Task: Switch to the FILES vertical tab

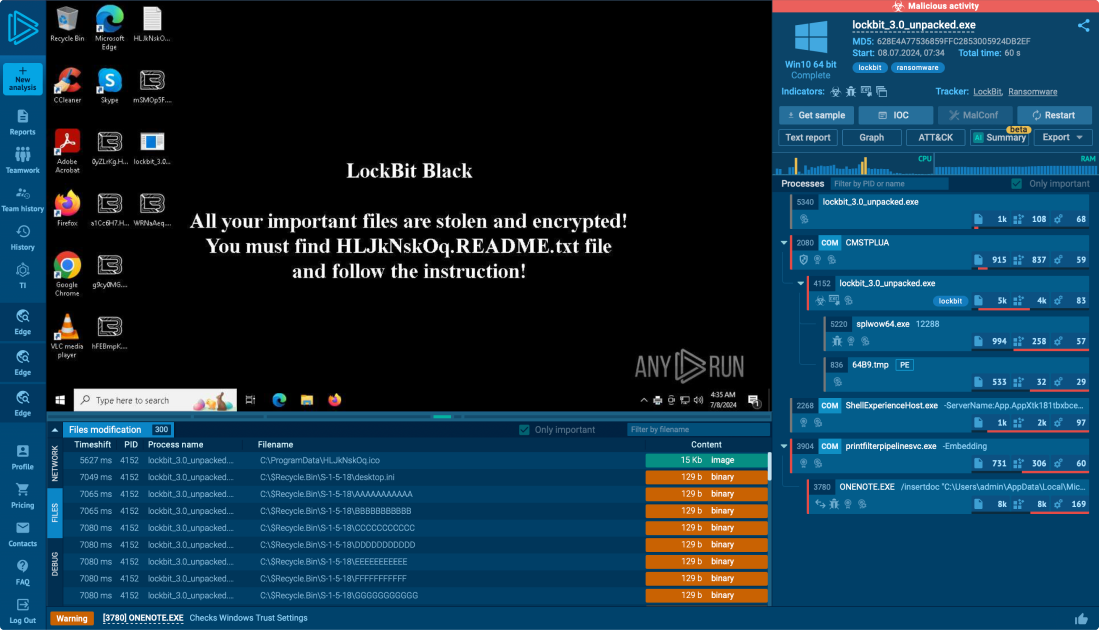Action: pos(55,513)
